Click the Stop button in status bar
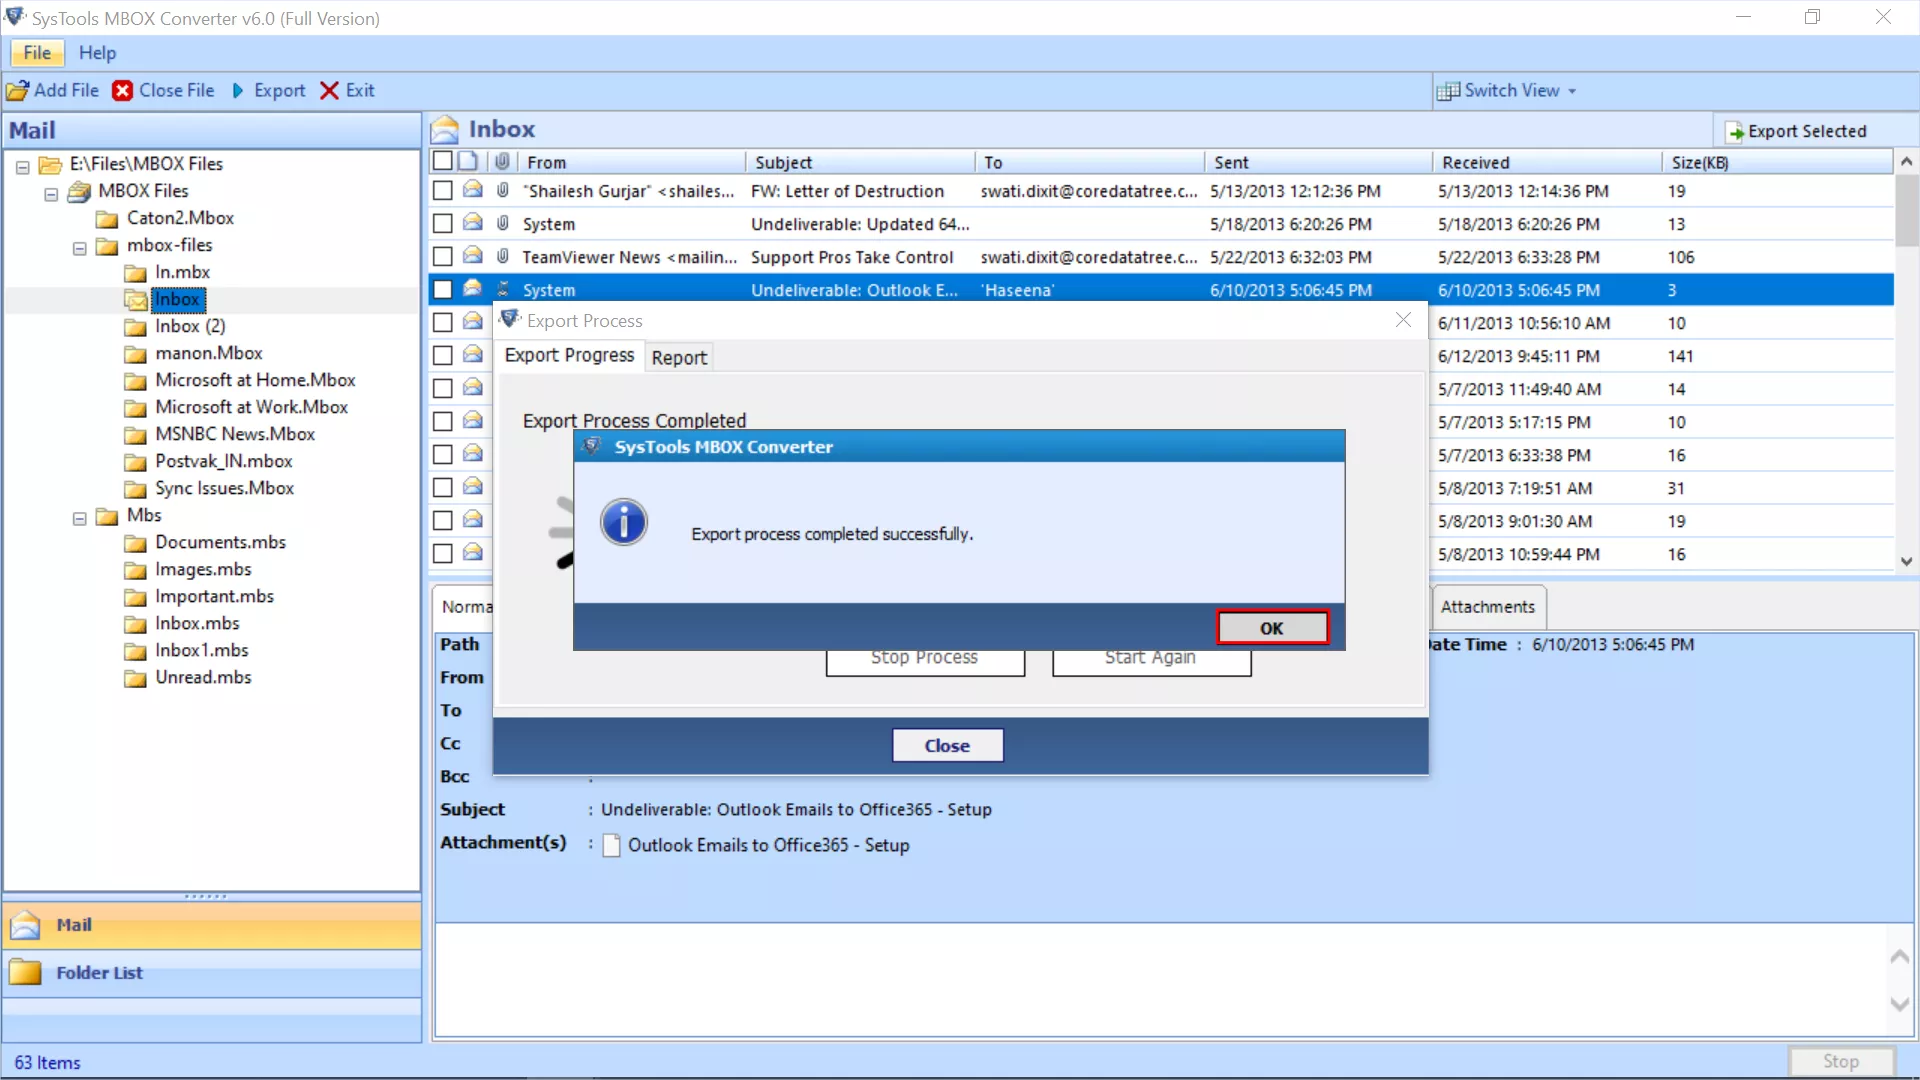The width and height of the screenshot is (1920, 1080). 1841,1061
